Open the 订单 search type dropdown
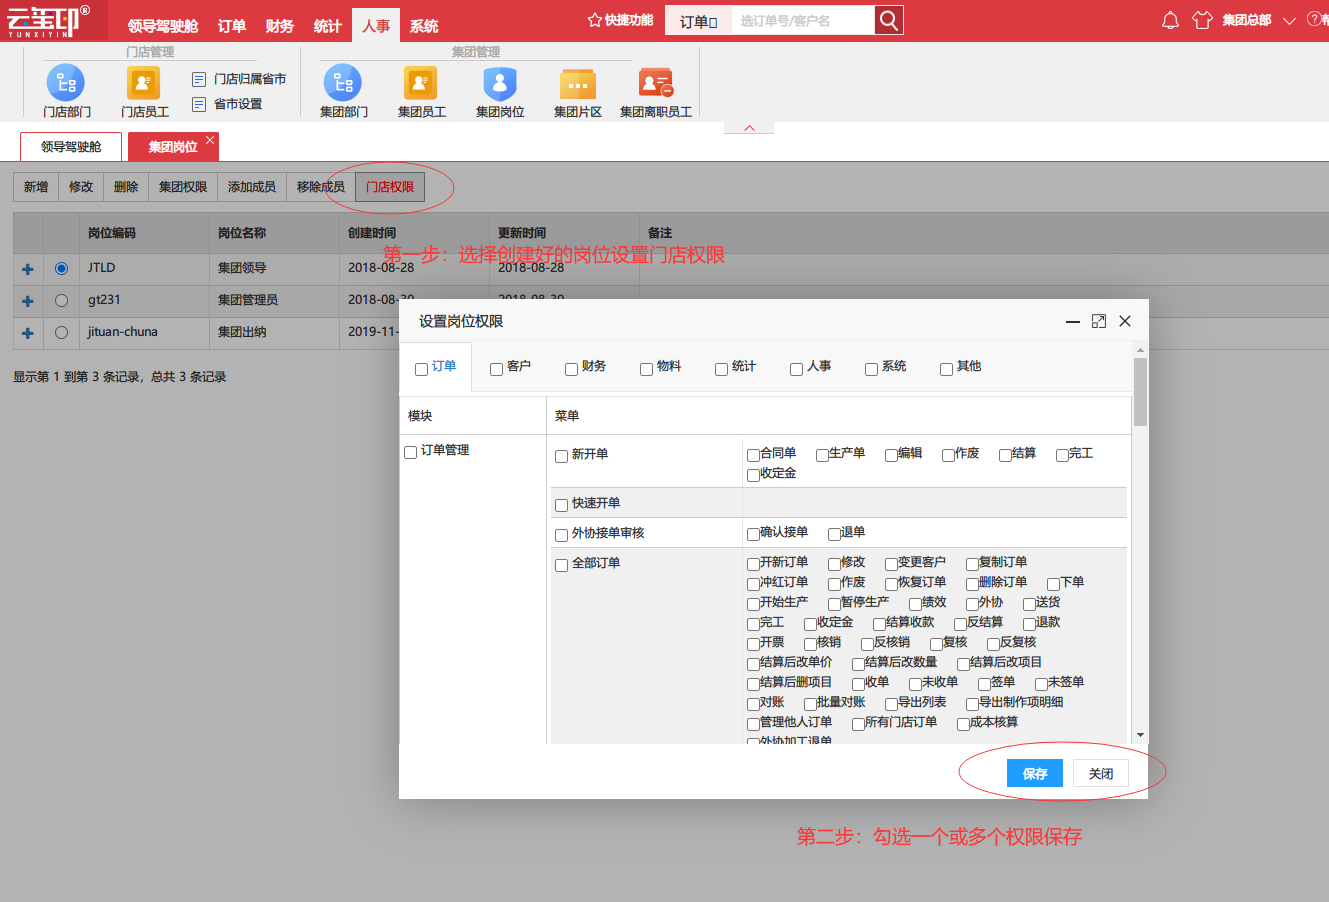The image size is (1329, 902). (699, 21)
